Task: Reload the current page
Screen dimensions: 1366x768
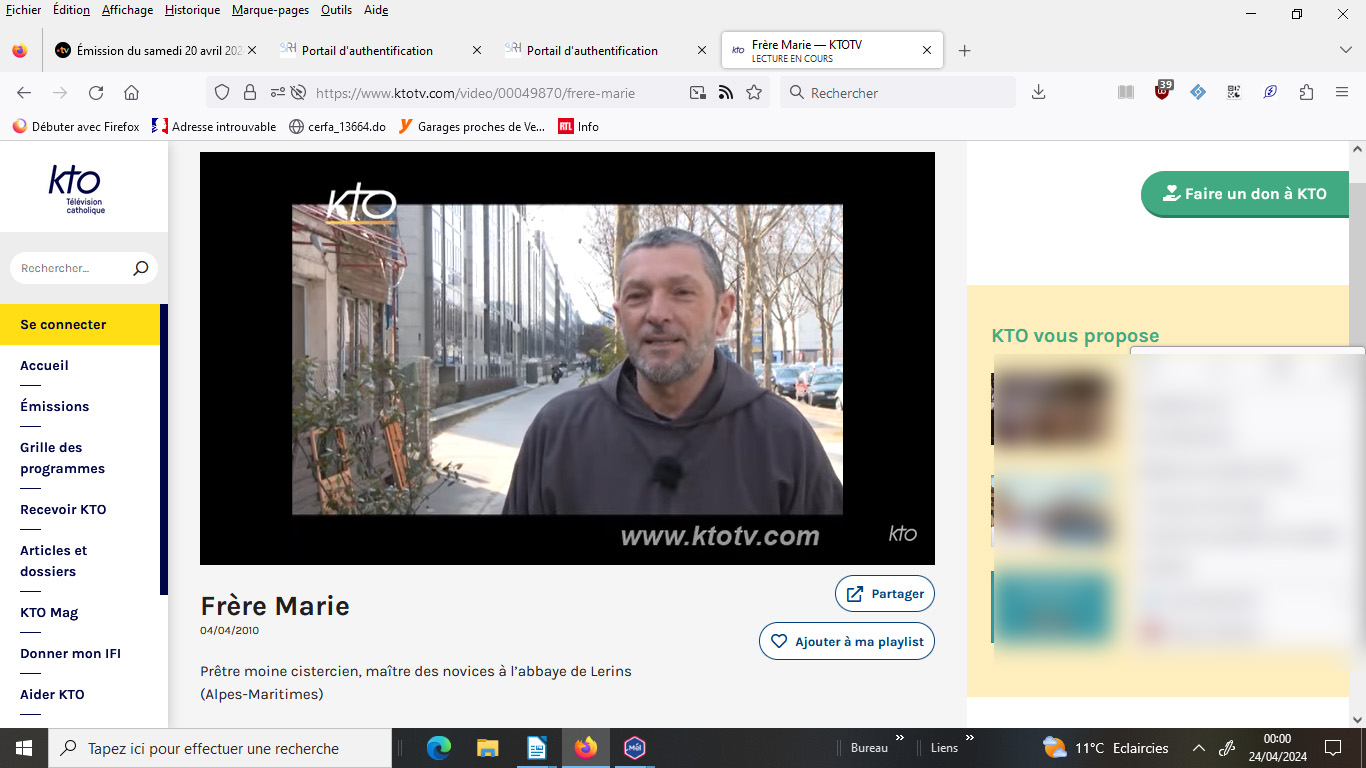Action: [96, 92]
